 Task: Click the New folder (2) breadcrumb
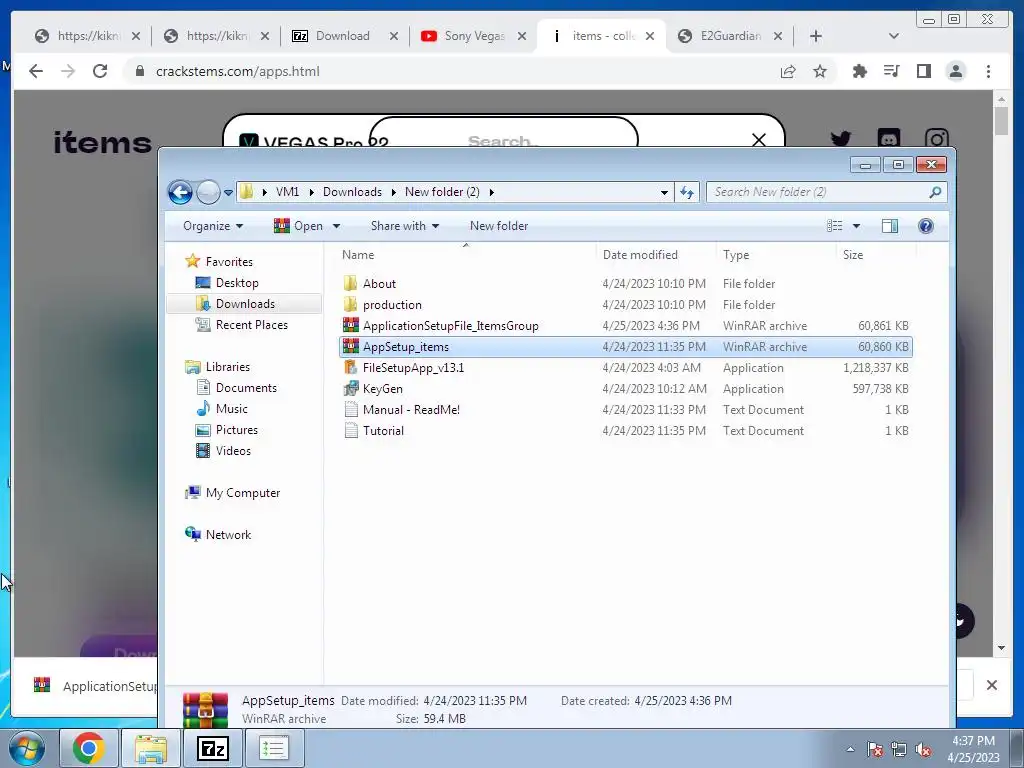(442, 192)
